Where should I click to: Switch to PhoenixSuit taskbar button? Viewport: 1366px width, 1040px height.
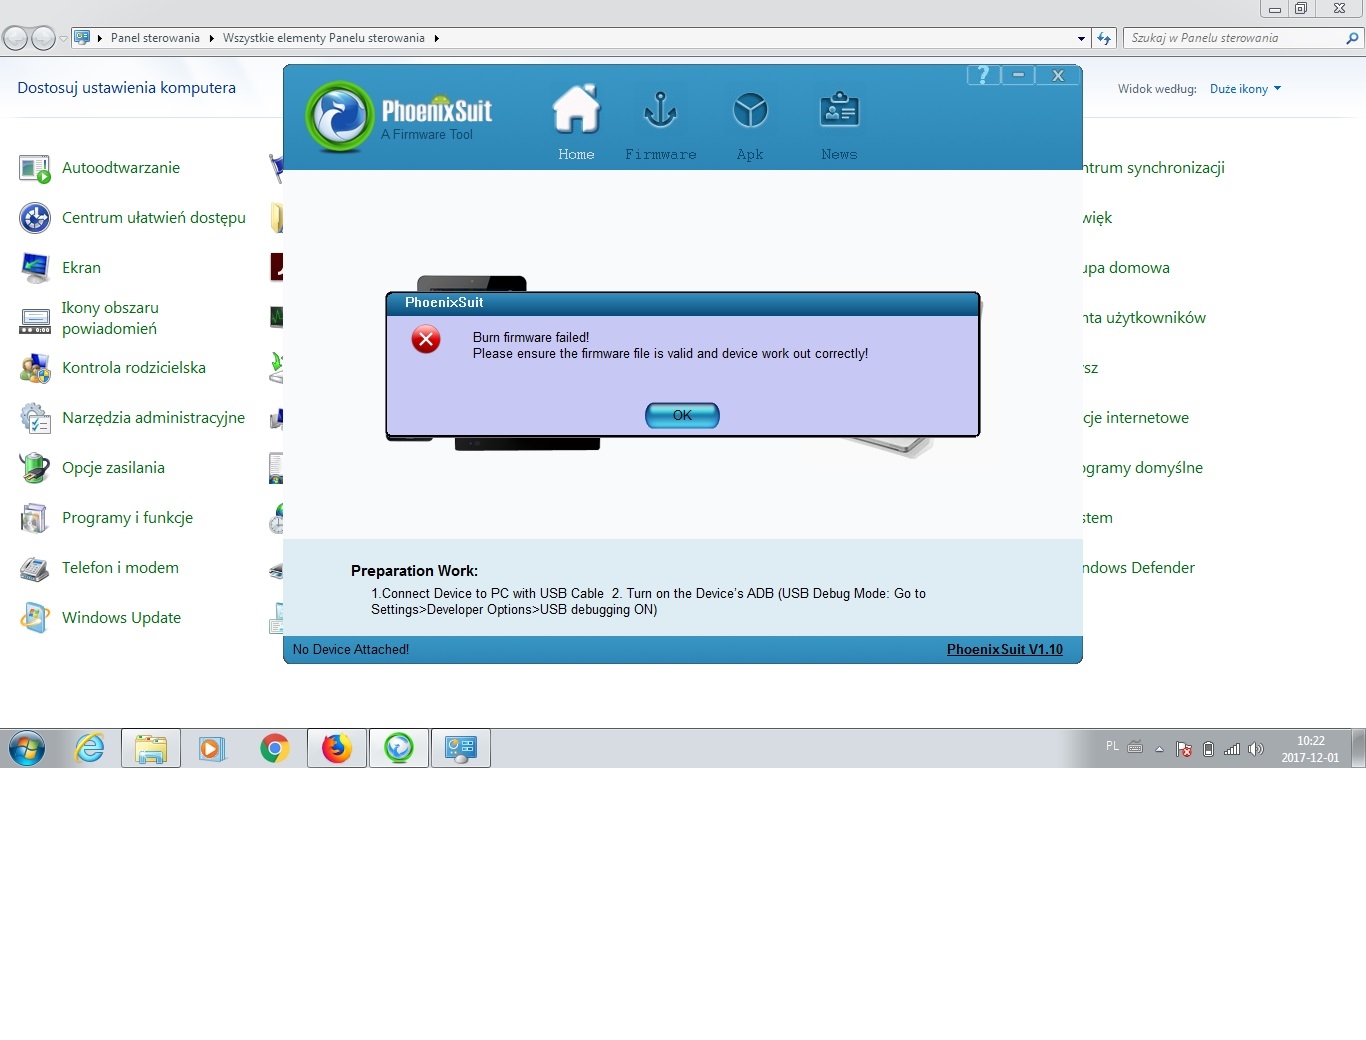[399, 748]
